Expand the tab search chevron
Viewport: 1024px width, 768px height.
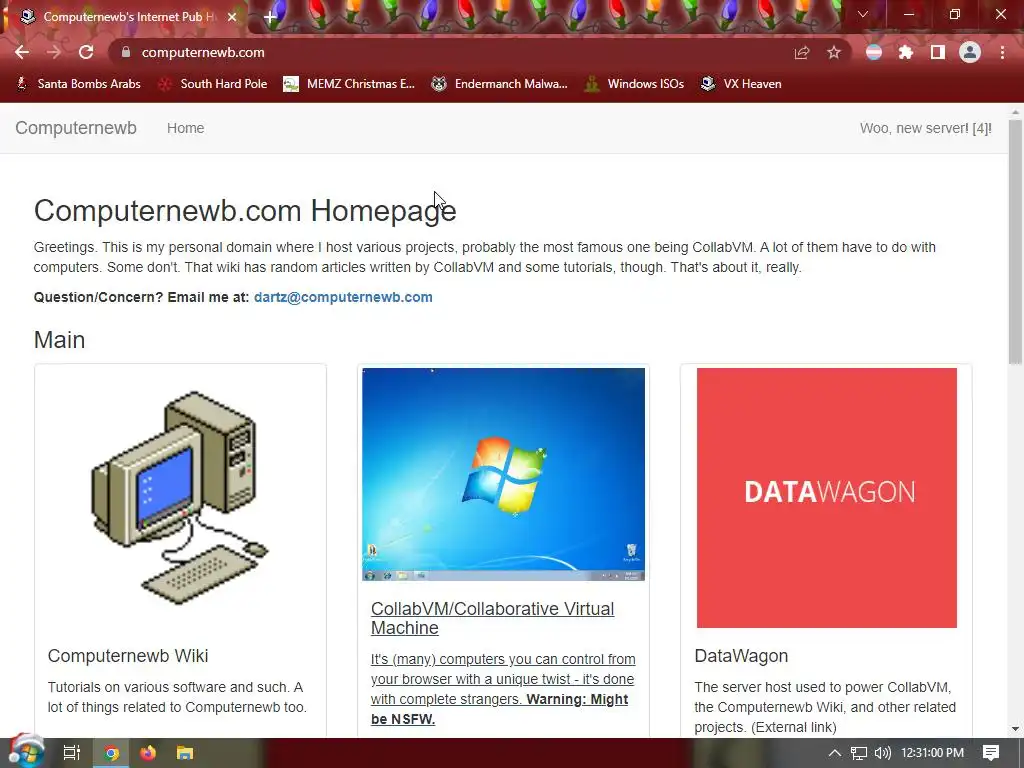click(x=863, y=14)
